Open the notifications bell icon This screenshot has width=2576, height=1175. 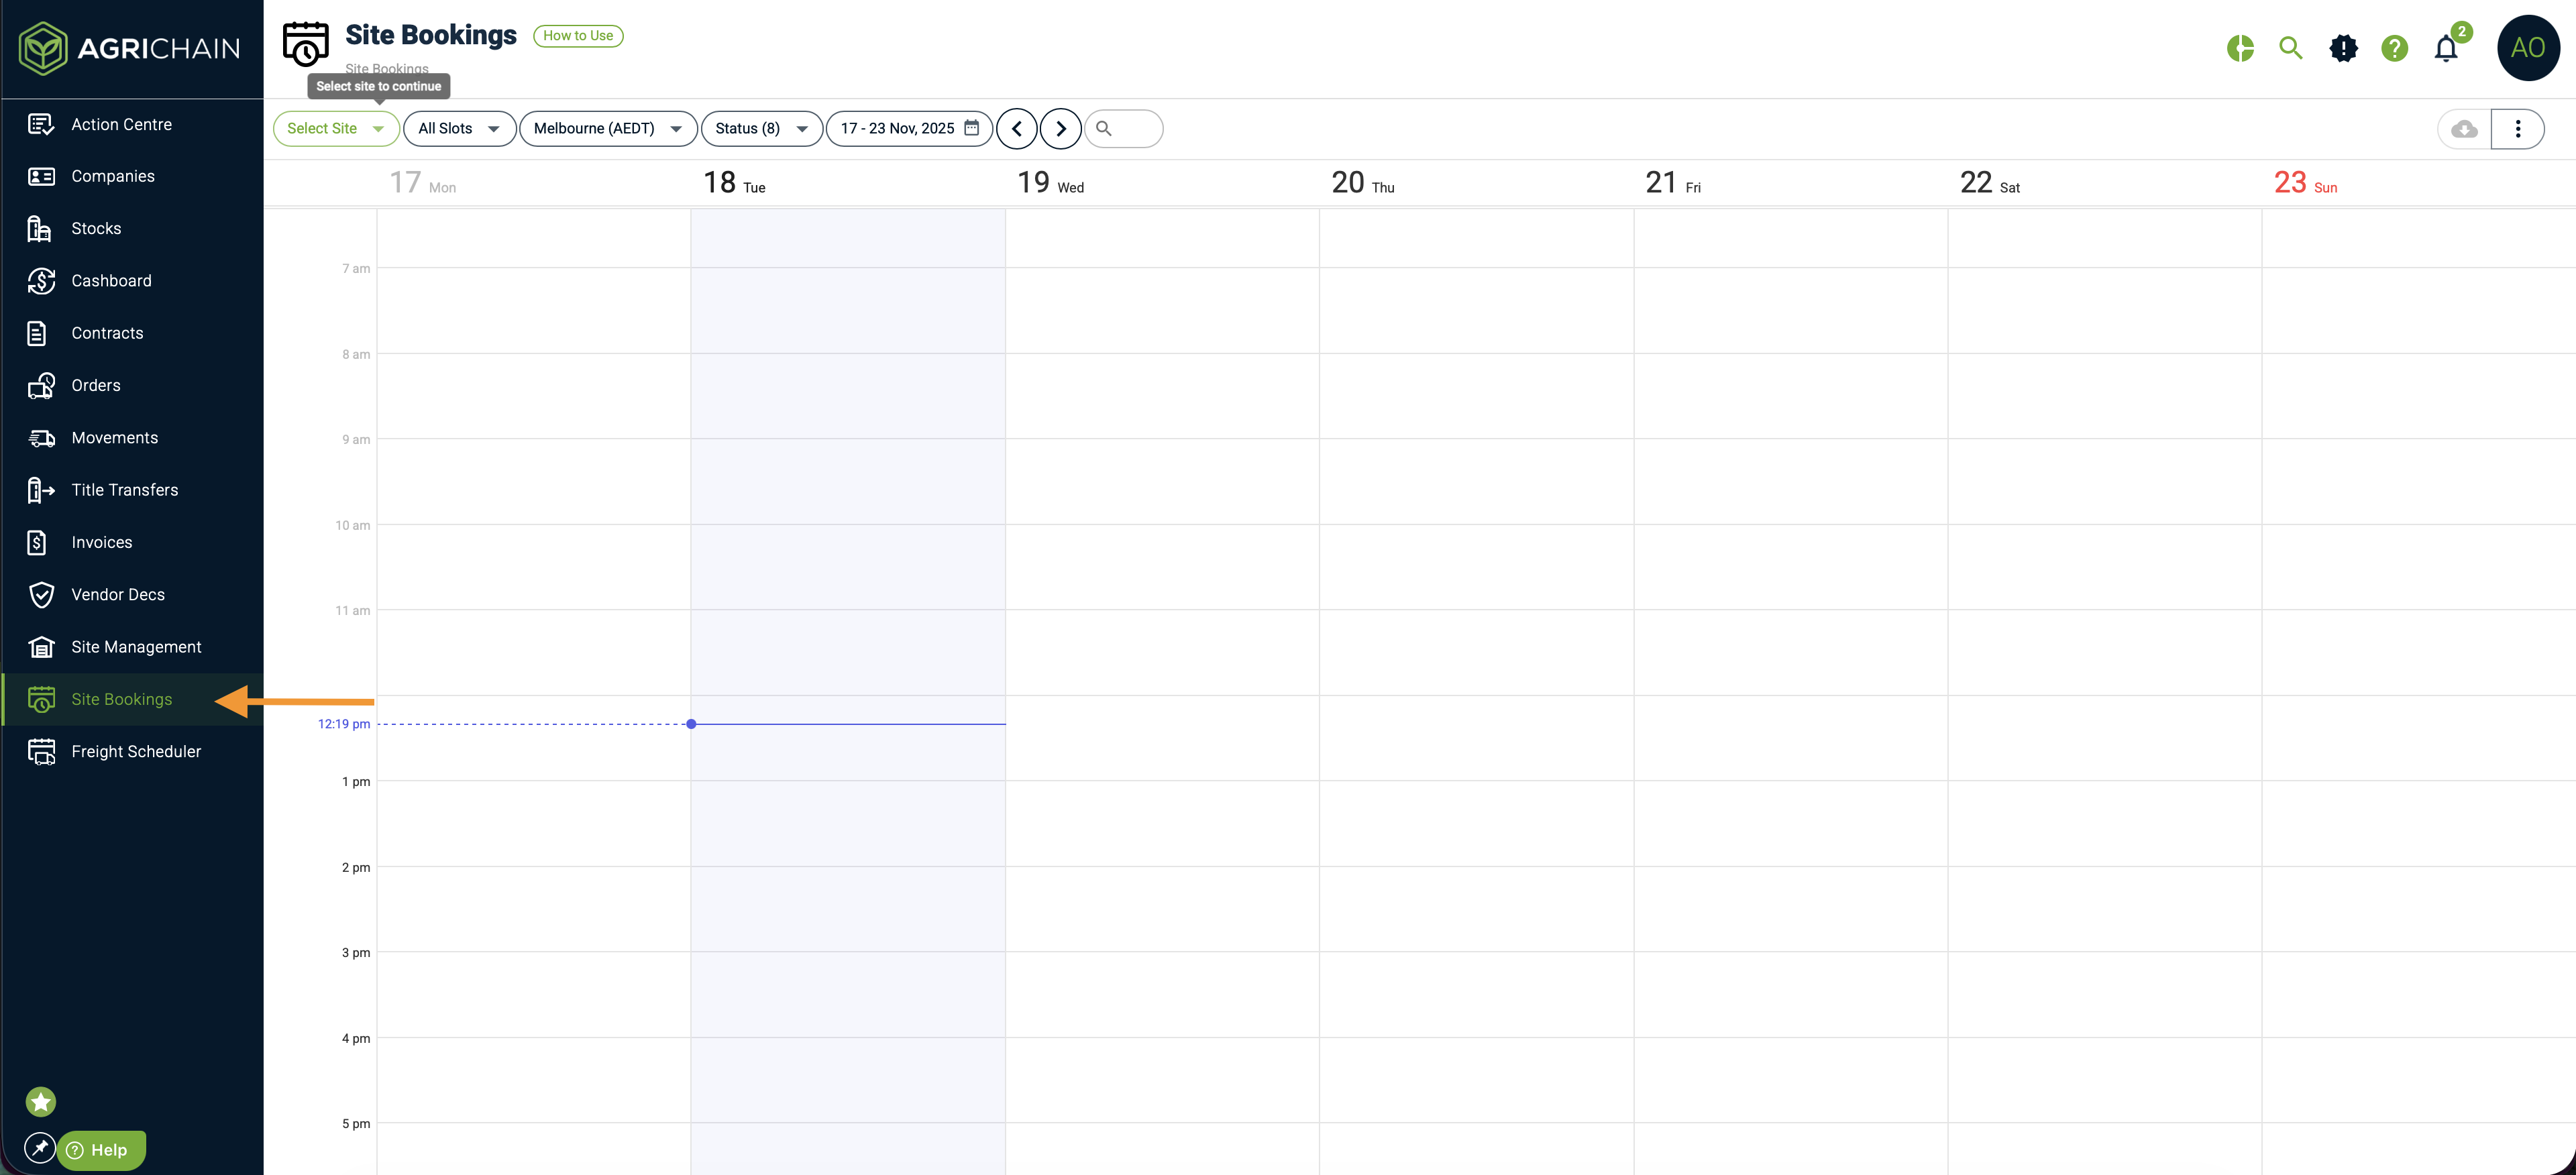2445,48
